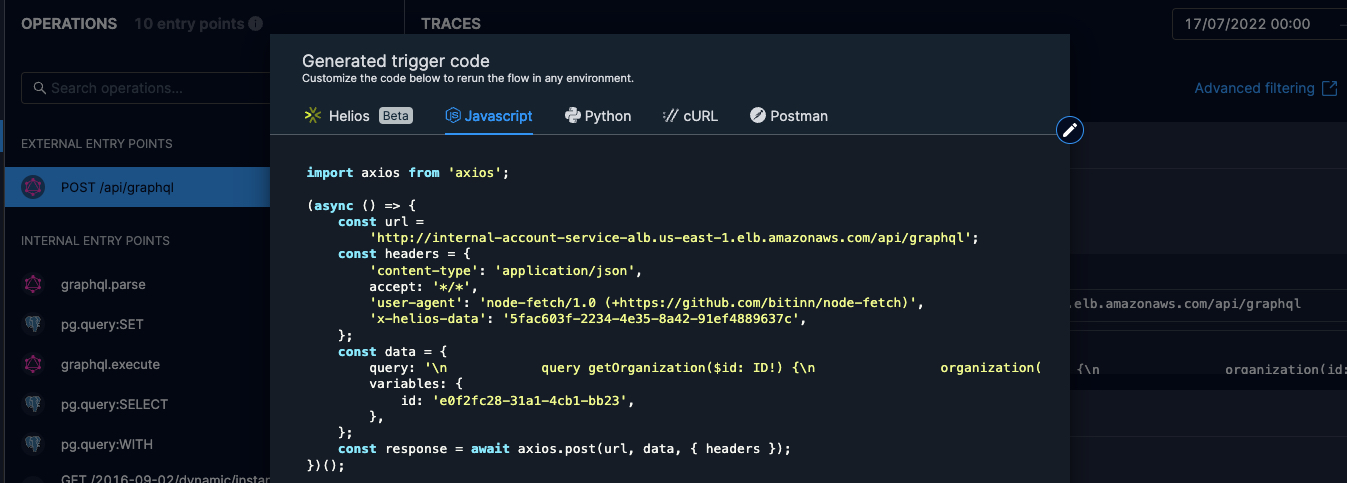Click the Postgres icon beside pg.query:WITH

(33, 445)
